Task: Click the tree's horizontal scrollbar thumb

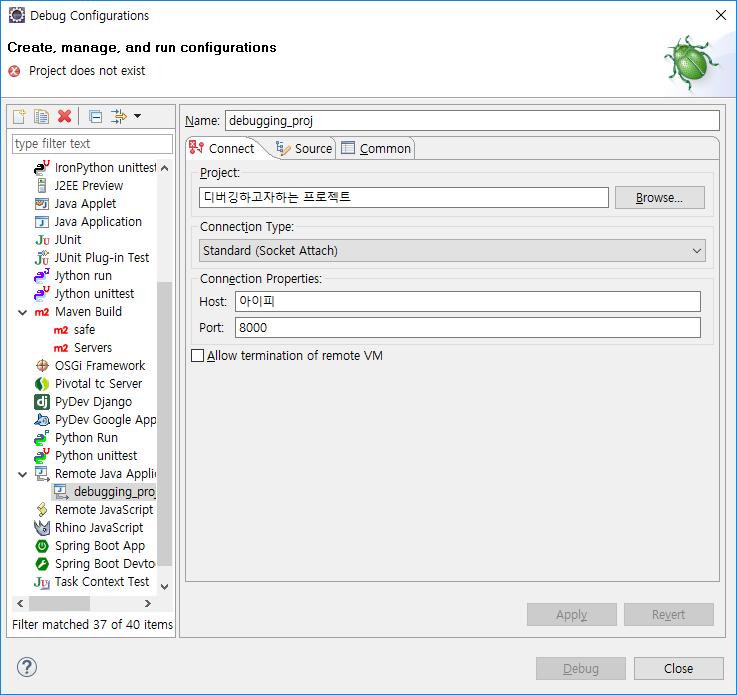Action: (x=59, y=603)
